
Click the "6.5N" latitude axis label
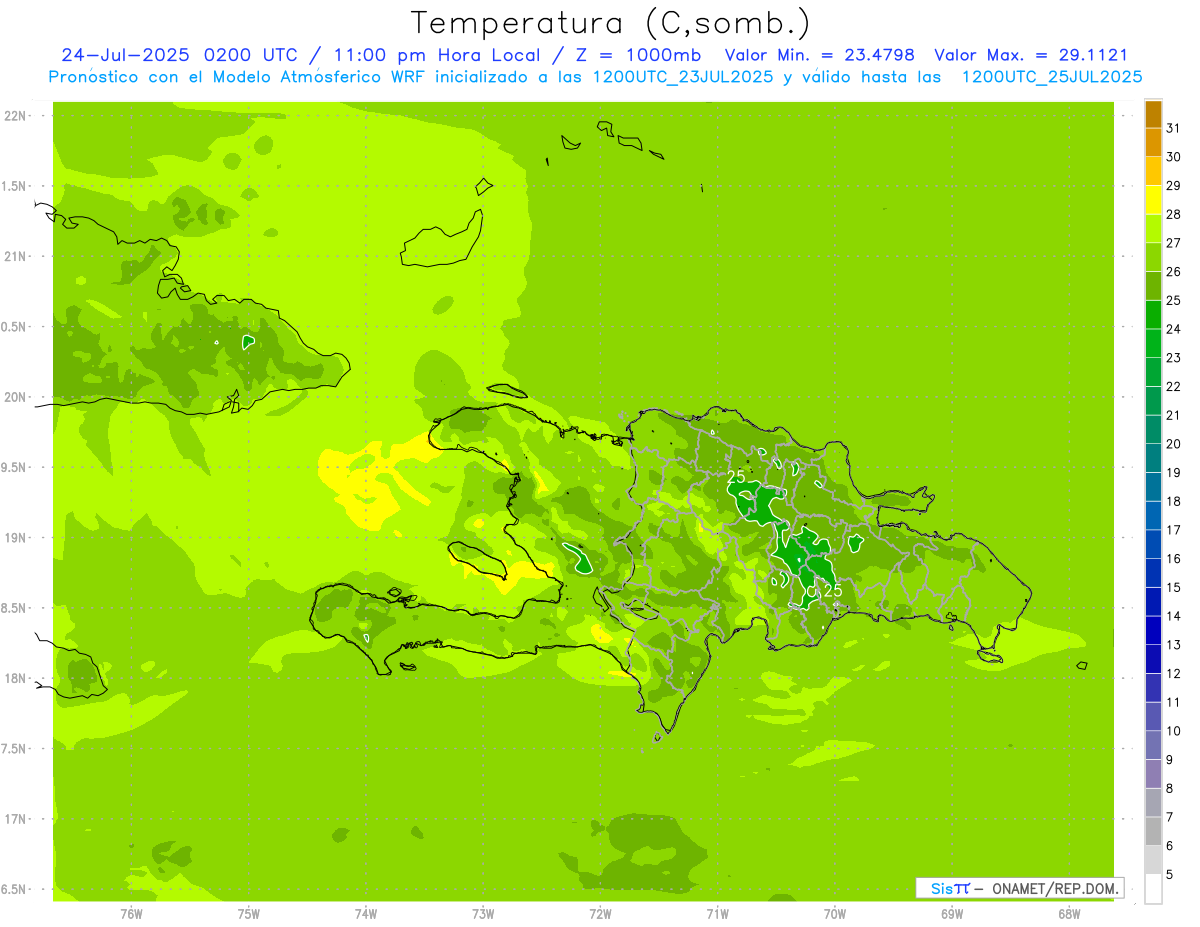15,889
